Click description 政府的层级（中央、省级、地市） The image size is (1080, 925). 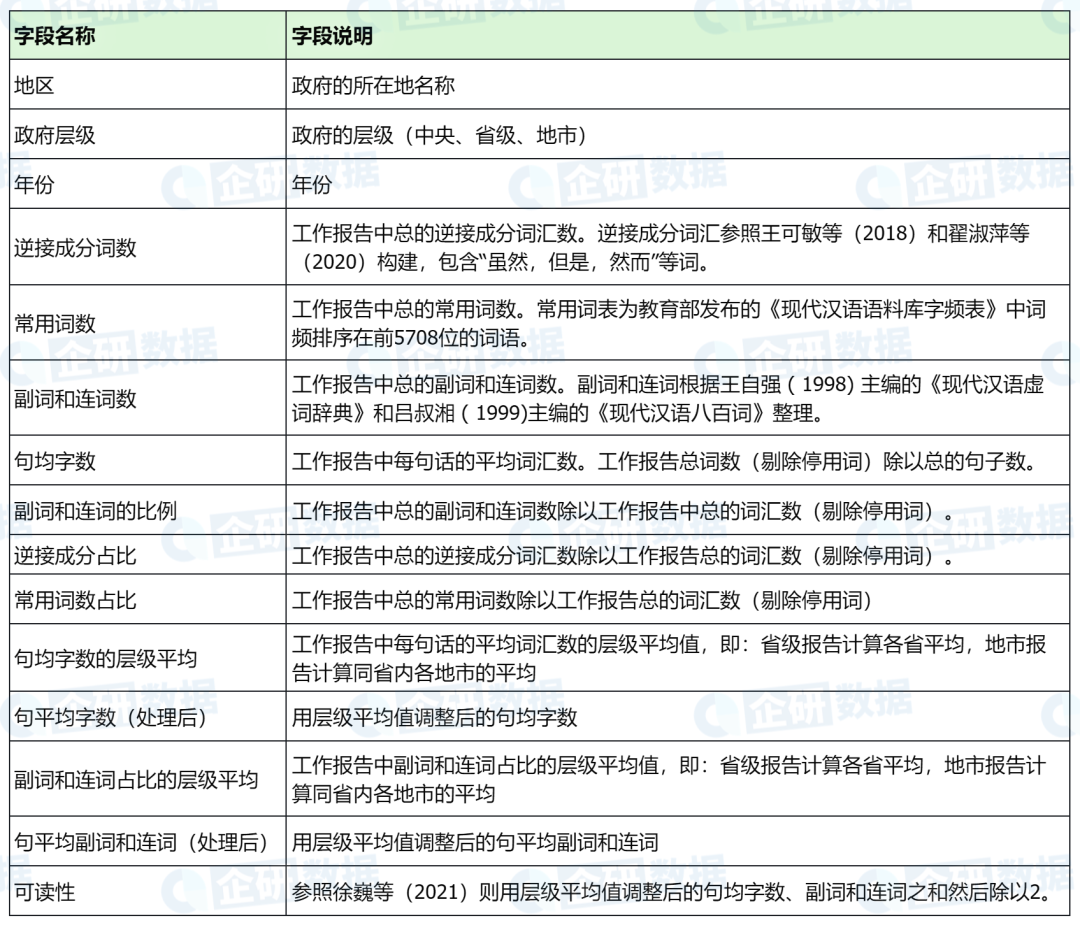[678, 134]
